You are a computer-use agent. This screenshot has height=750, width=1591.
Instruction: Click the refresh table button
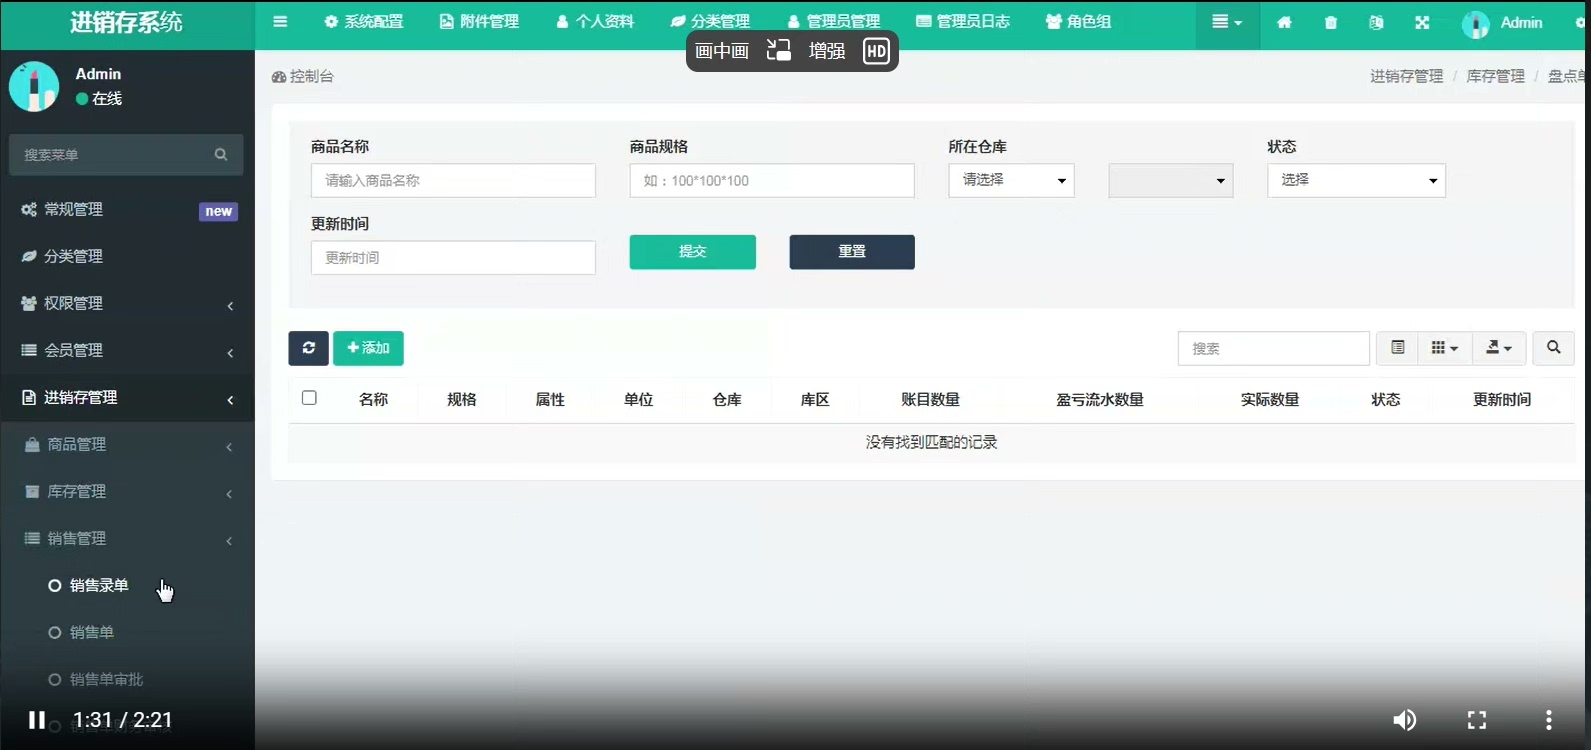click(308, 348)
